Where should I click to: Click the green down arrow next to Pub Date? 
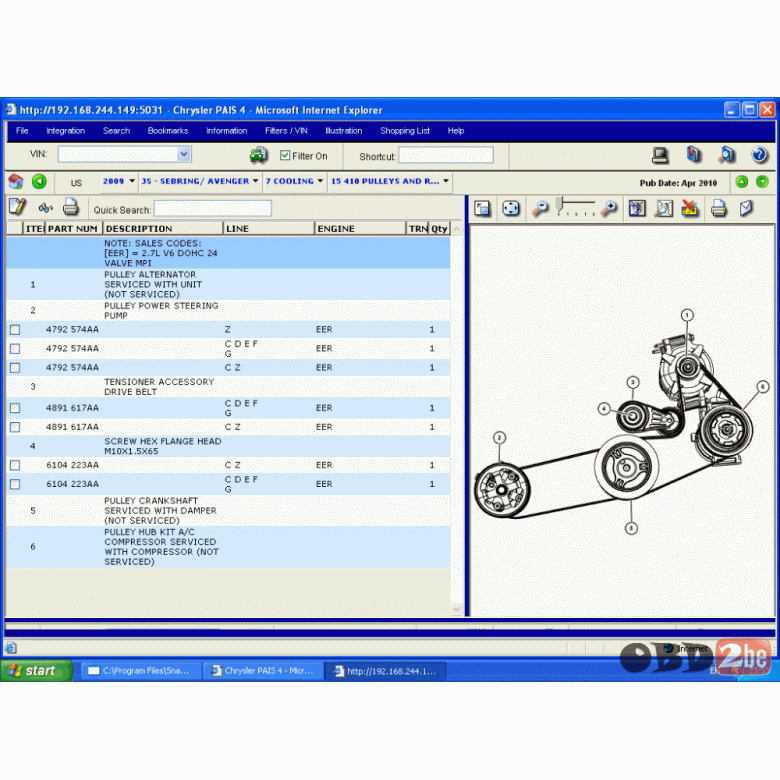tap(762, 182)
